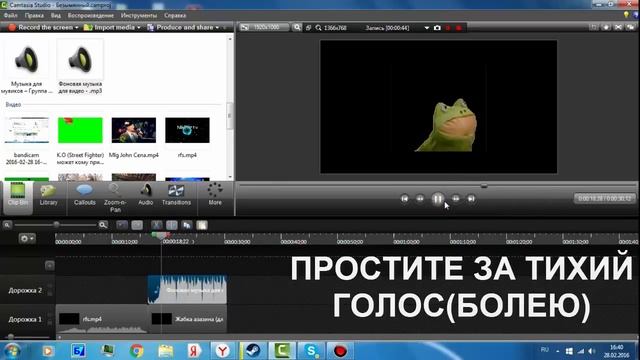Open the Zoom-n-Pan tab

tap(115, 198)
